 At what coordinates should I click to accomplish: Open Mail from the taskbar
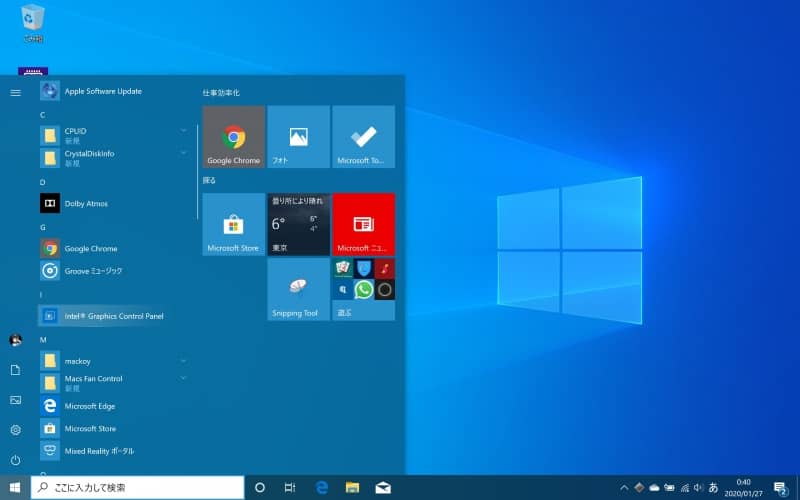tap(383, 488)
